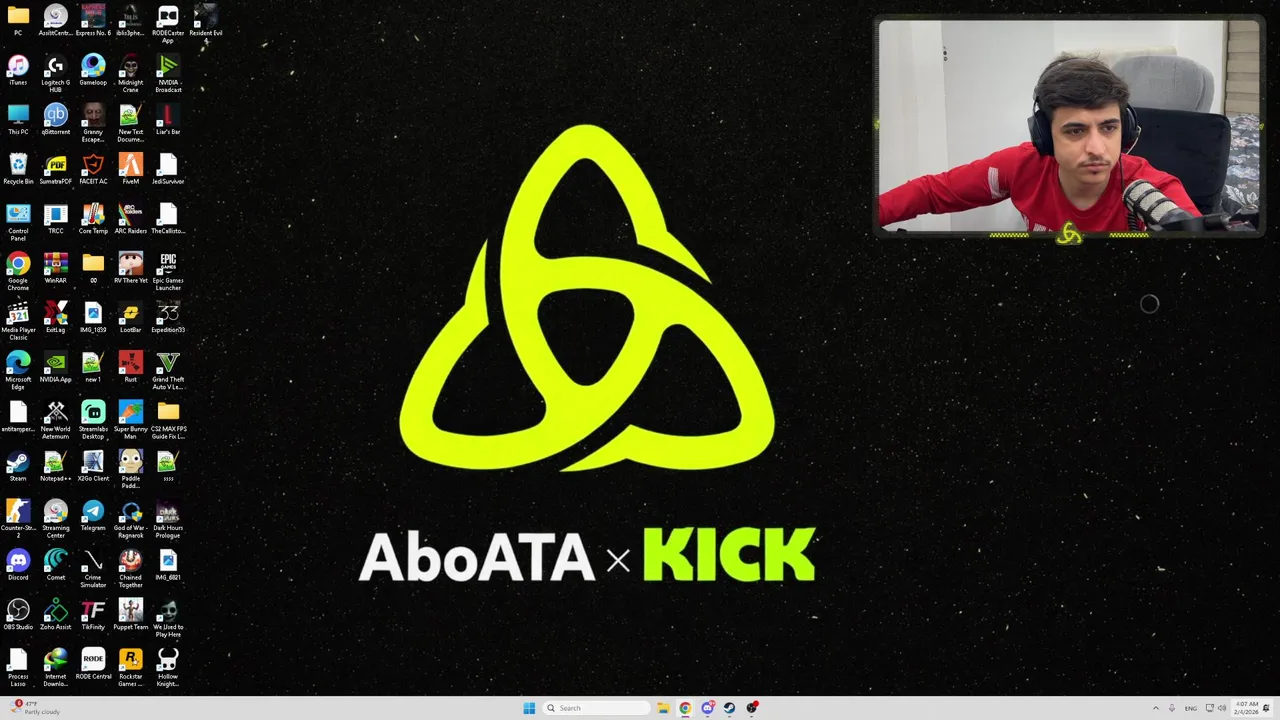The image size is (1280, 720).
Task: Select the Counter-Strike 2 desktop icon
Action: [x=18, y=519]
